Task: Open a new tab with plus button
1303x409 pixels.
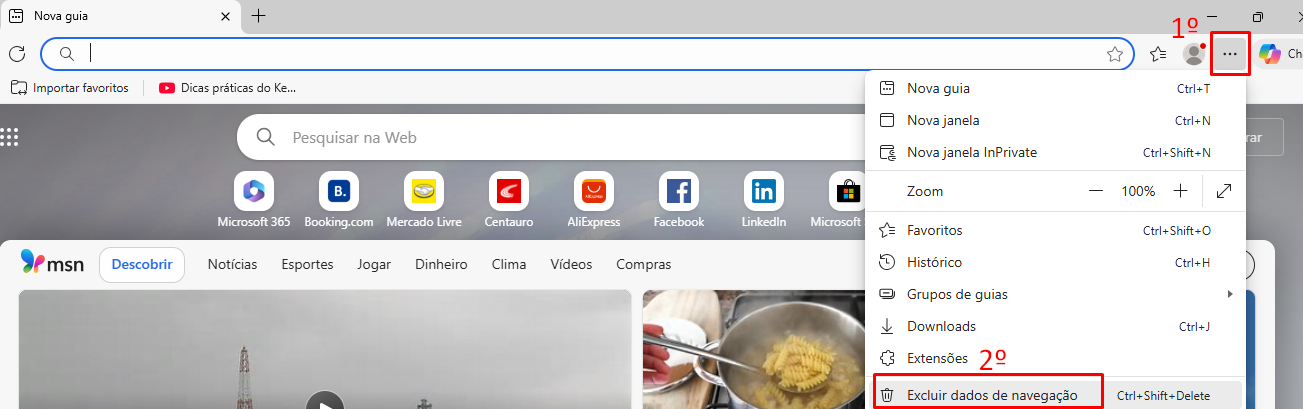Action: 258,16
